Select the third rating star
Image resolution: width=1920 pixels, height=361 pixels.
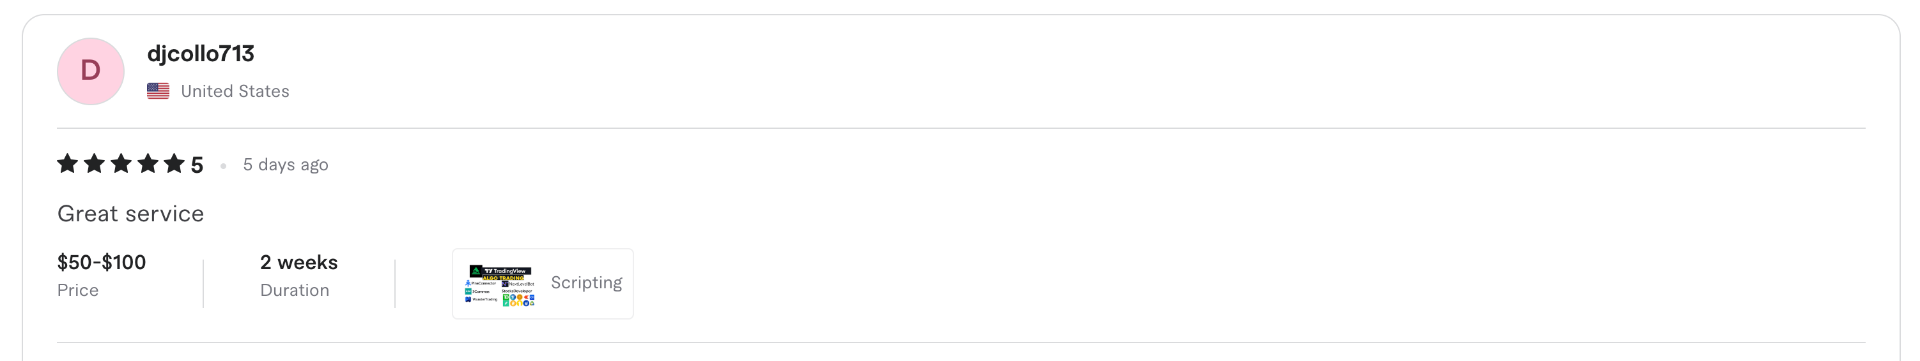pyautogui.click(x=121, y=163)
